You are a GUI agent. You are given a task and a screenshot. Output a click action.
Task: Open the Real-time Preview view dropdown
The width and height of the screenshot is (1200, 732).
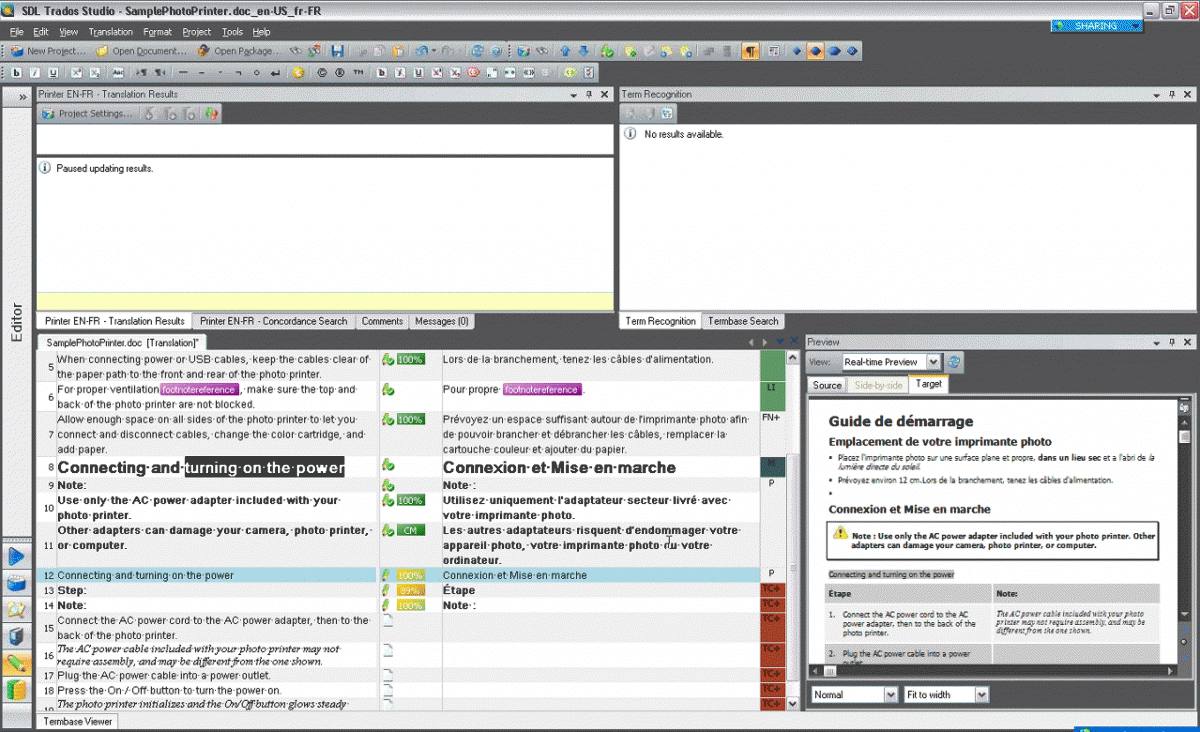pos(934,362)
